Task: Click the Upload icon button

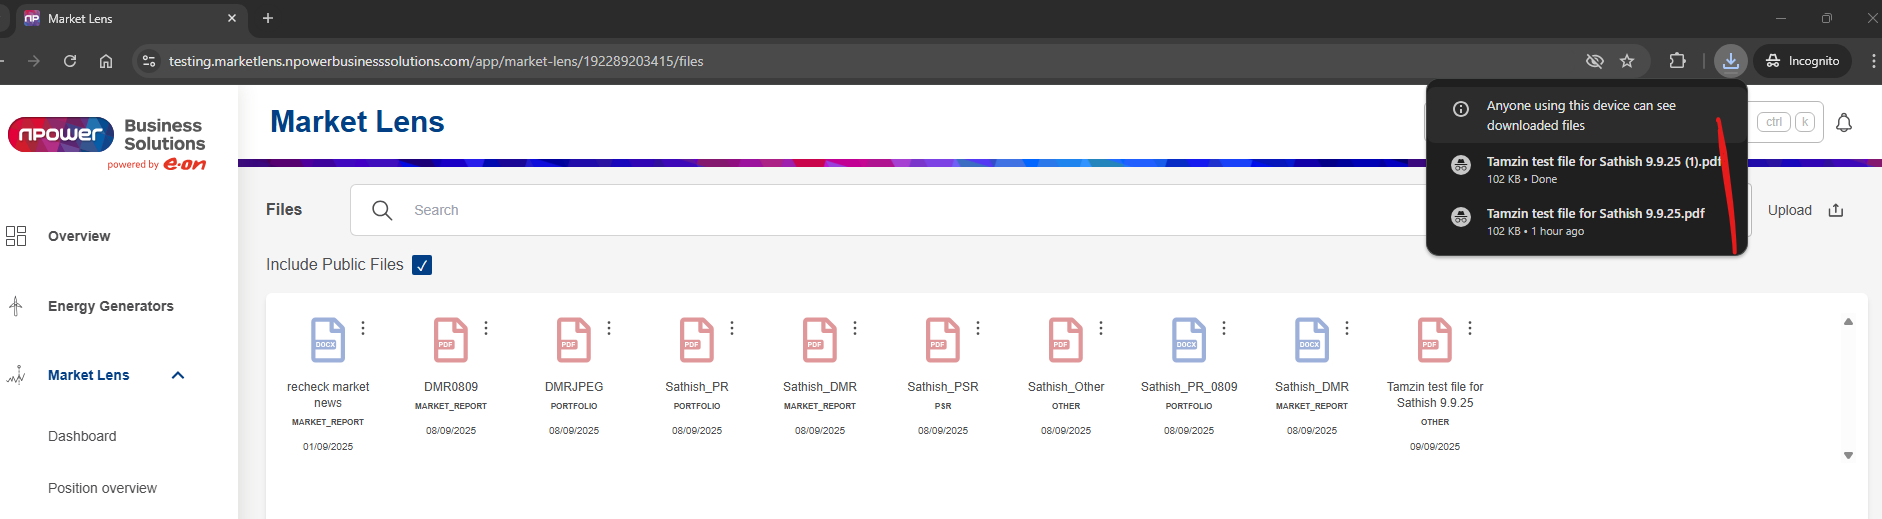Action: pos(1835,210)
